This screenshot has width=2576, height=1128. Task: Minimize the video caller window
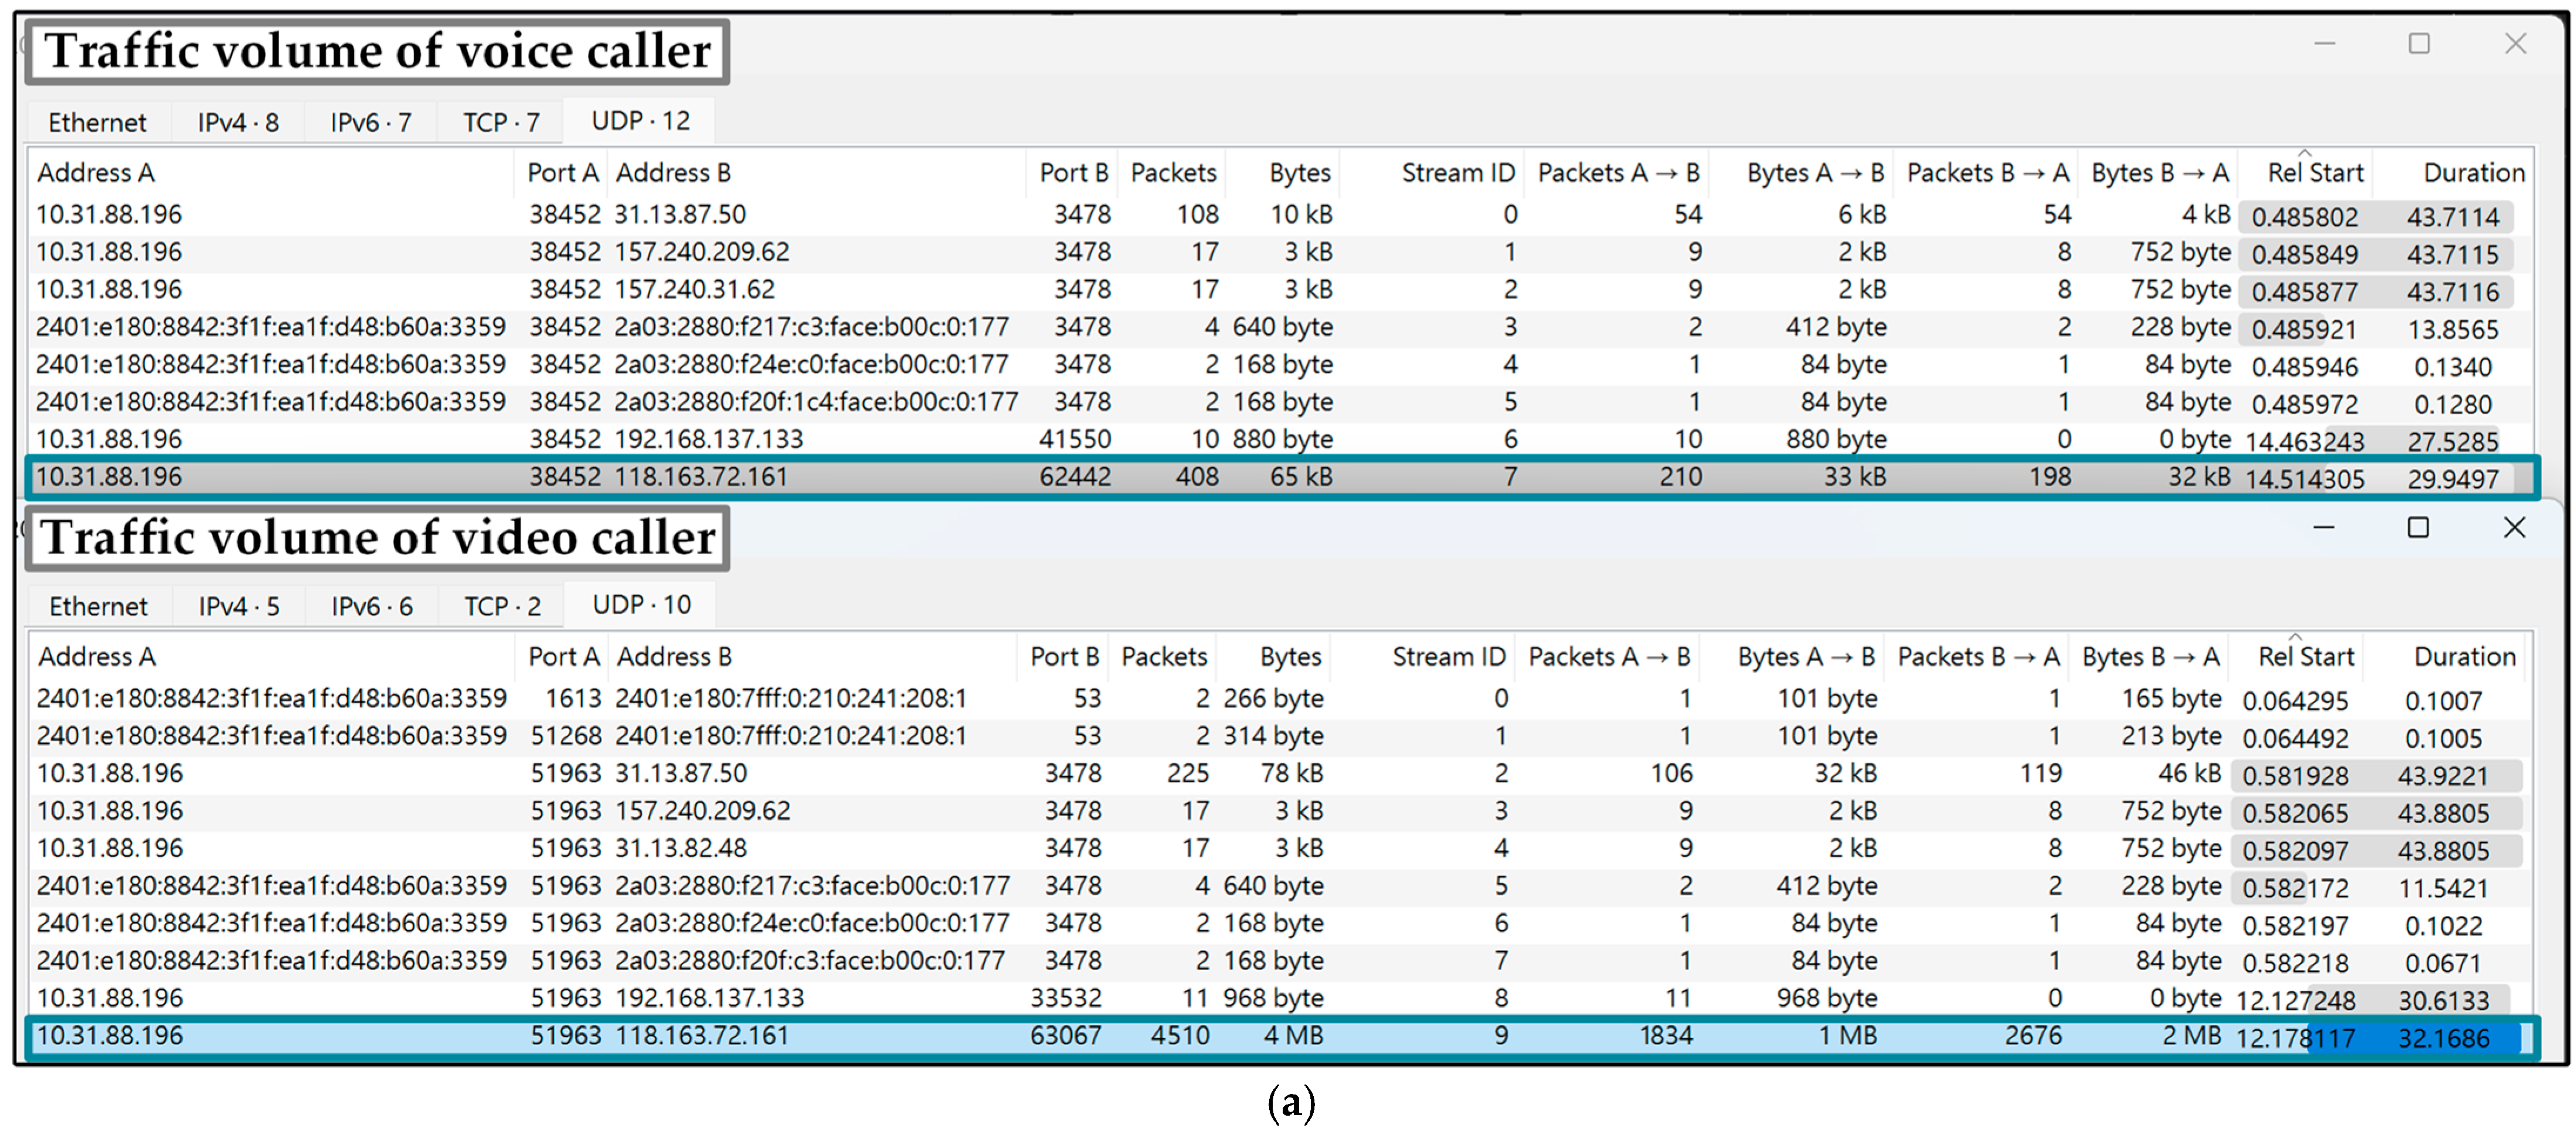click(2323, 528)
